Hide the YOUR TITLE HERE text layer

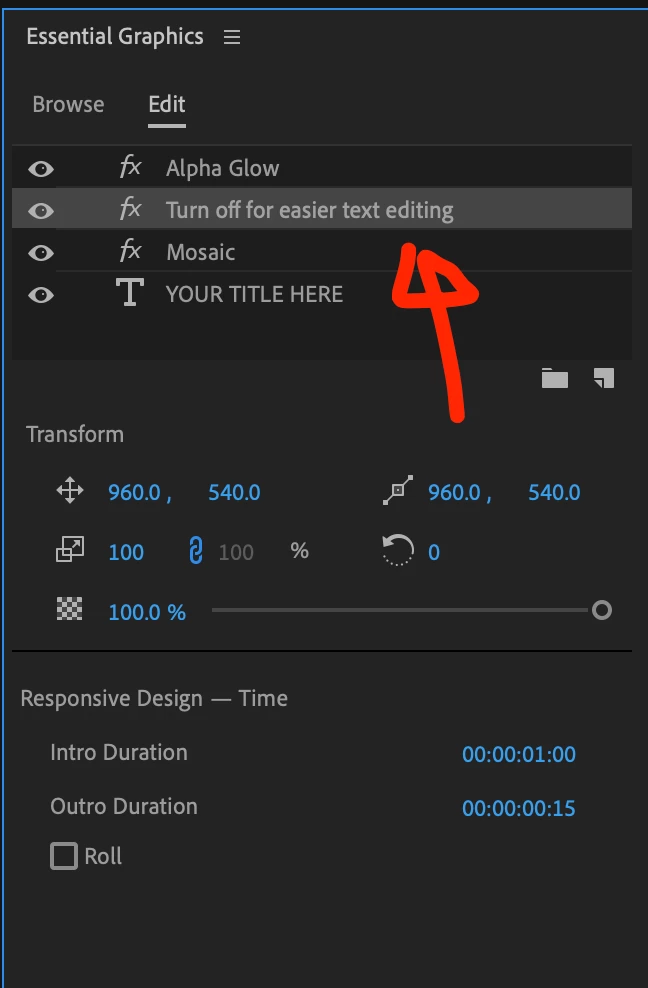point(41,295)
